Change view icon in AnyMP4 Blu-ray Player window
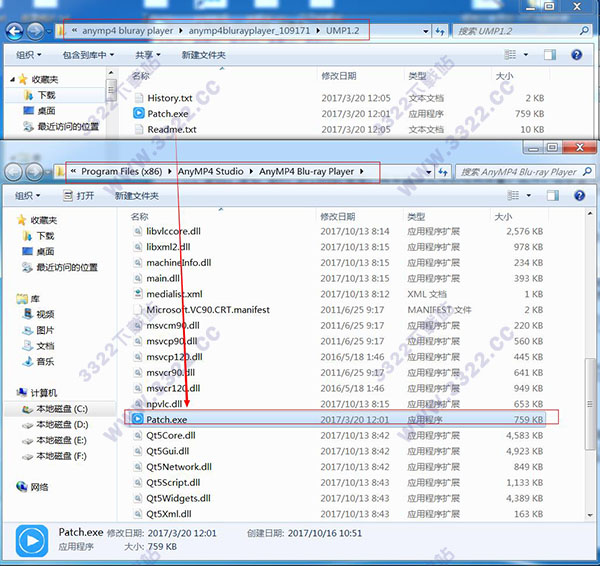This screenshot has width=600, height=566. click(513, 196)
